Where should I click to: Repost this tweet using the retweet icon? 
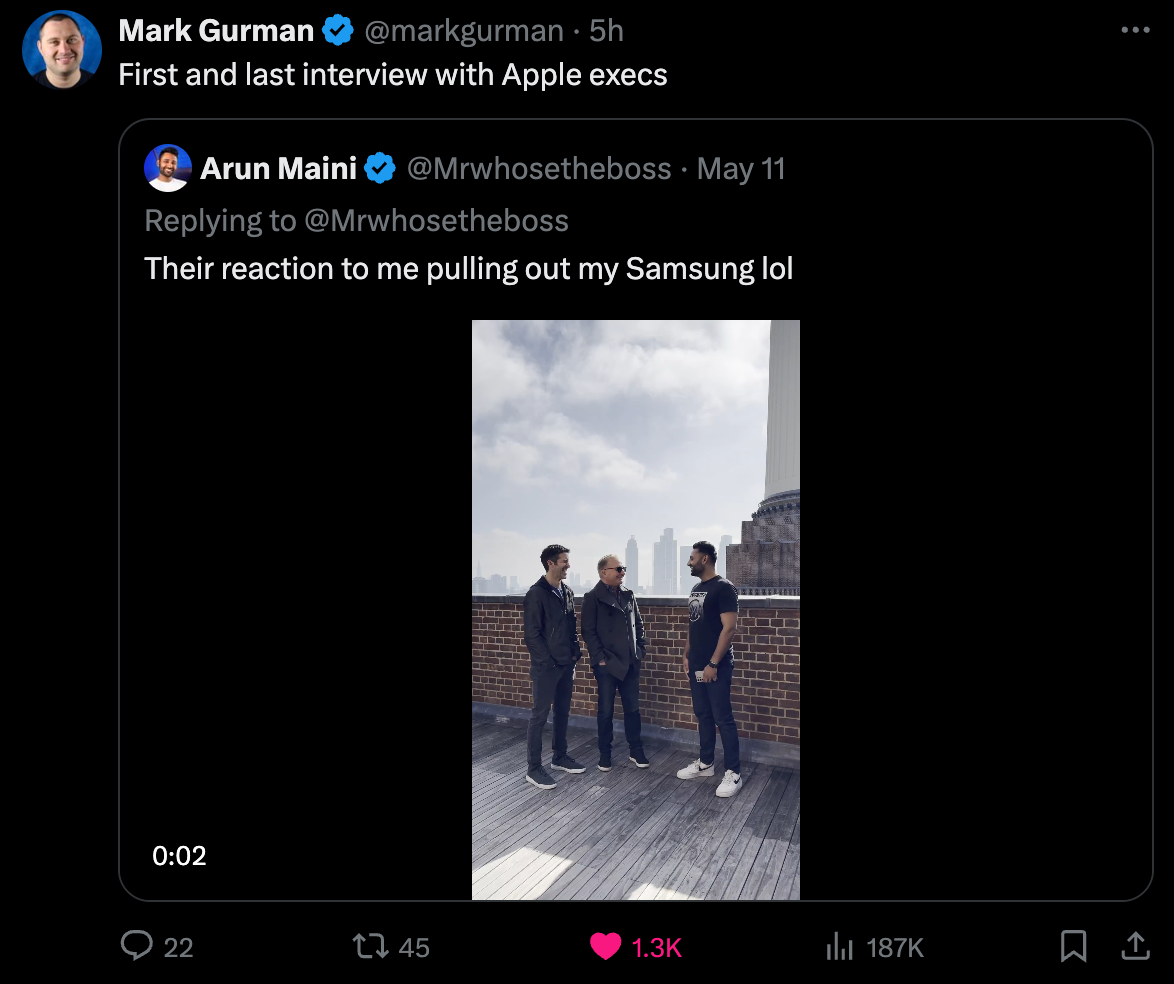pyautogui.click(x=372, y=946)
